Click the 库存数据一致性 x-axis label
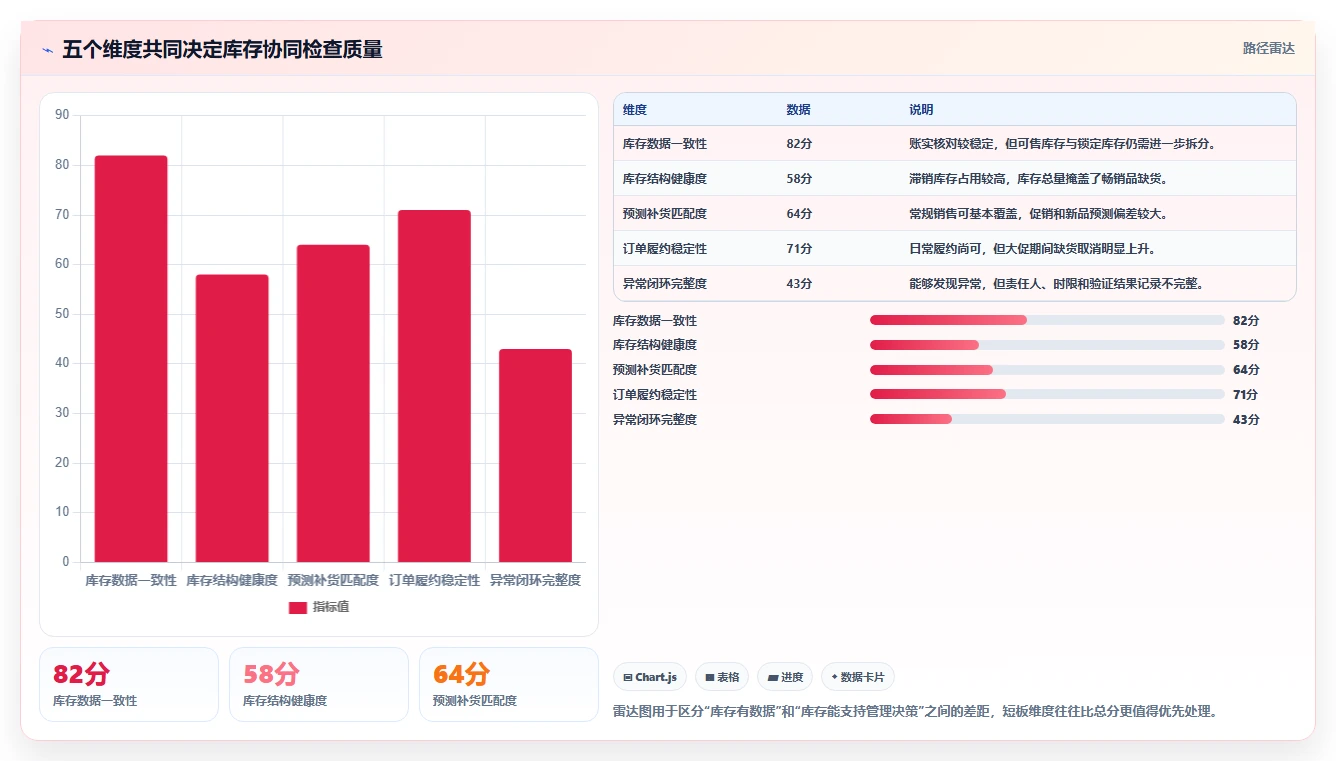The width and height of the screenshot is (1336, 761). pyautogui.click(x=131, y=580)
